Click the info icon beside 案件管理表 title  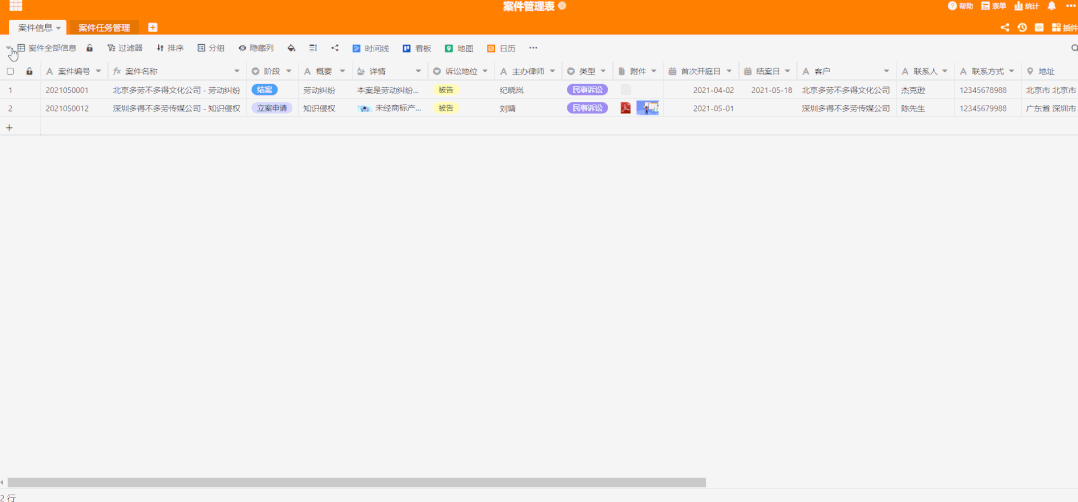[562, 6]
